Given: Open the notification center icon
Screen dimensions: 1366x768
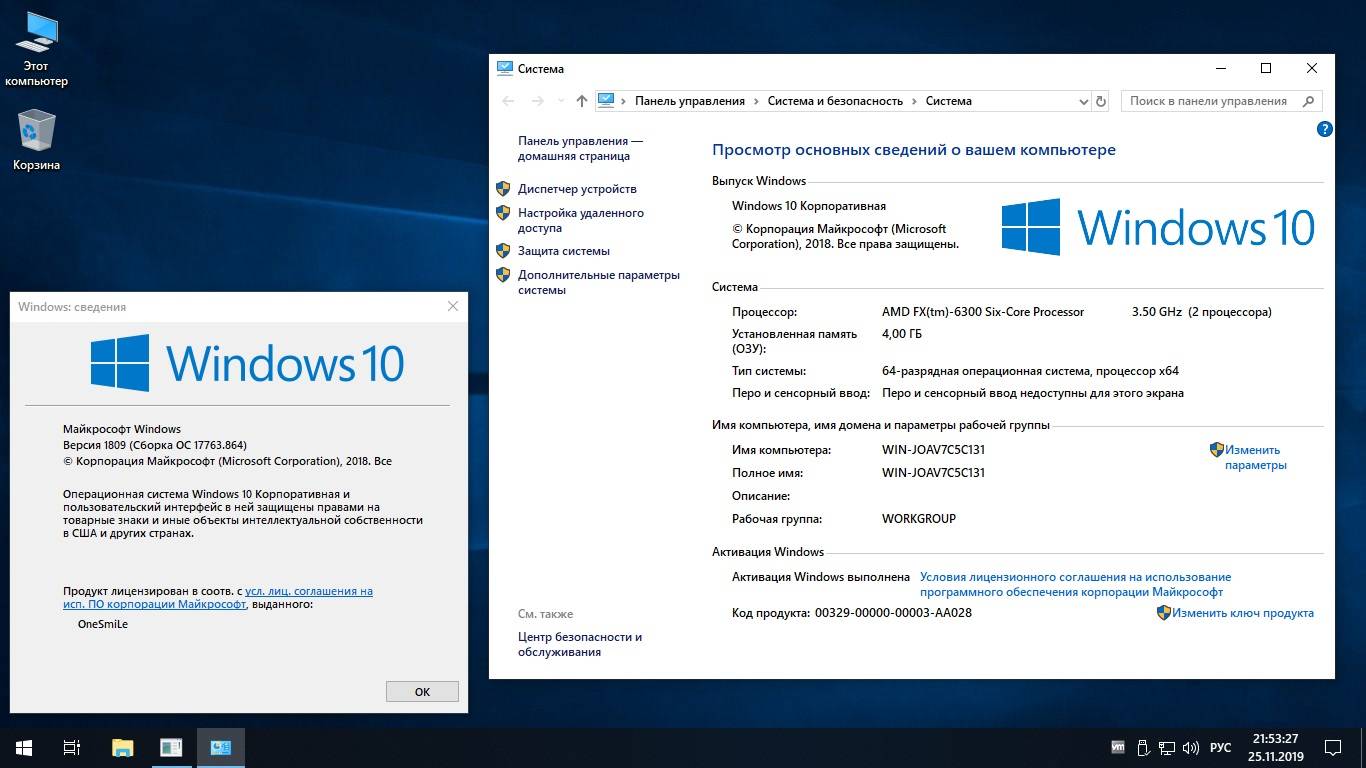Looking at the screenshot, I should point(1333,747).
